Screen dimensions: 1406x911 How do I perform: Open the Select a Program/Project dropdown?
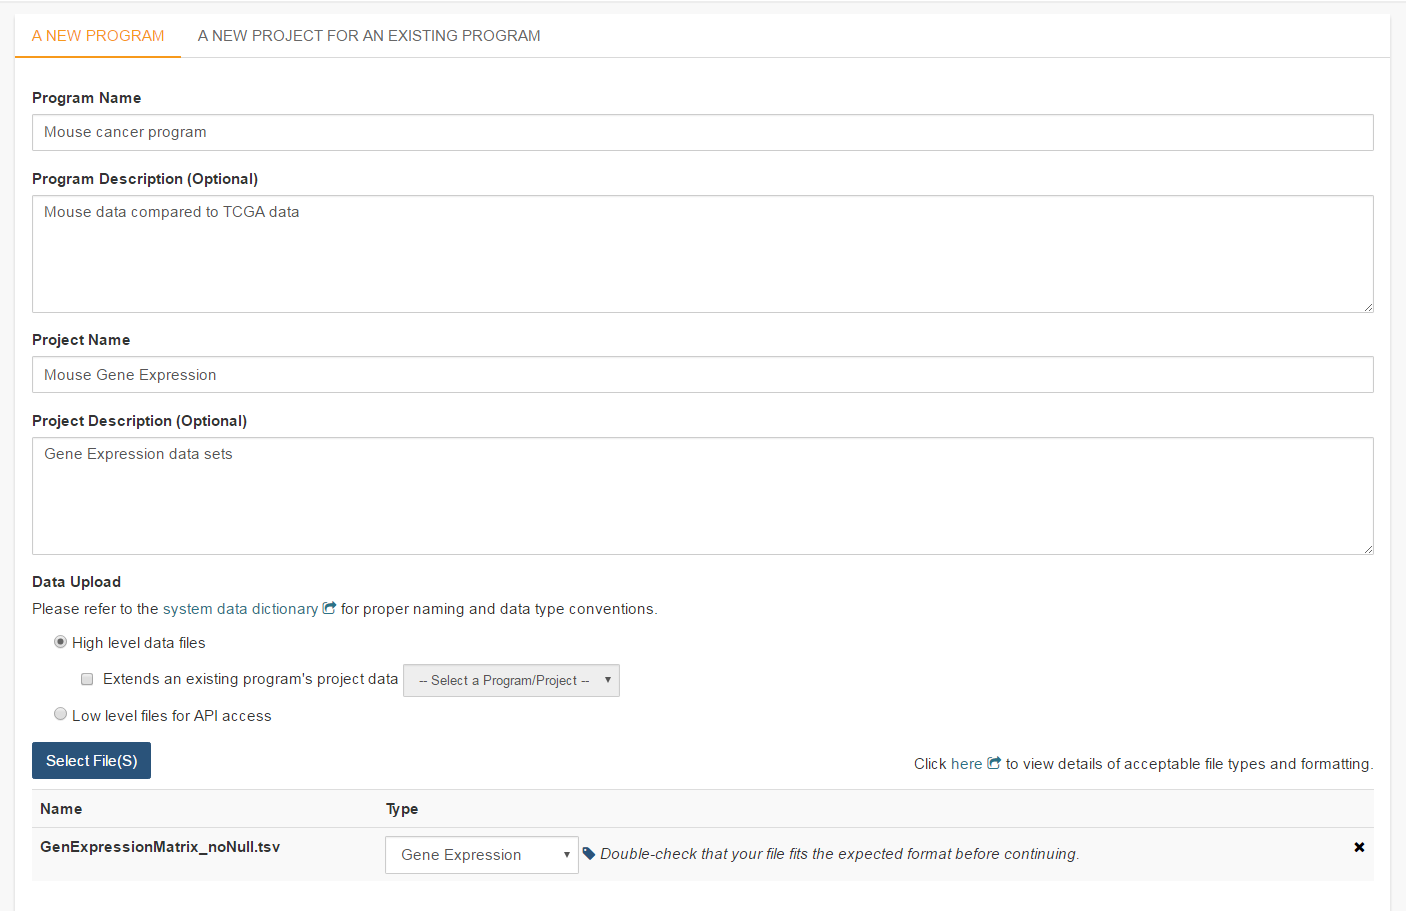(x=511, y=680)
